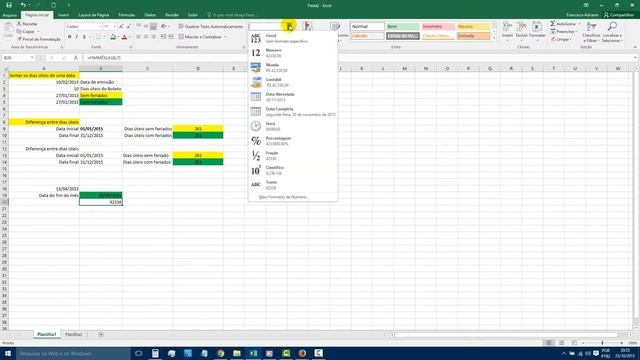Click the Copiar button
640x360 pixels.
coord(26,31)
